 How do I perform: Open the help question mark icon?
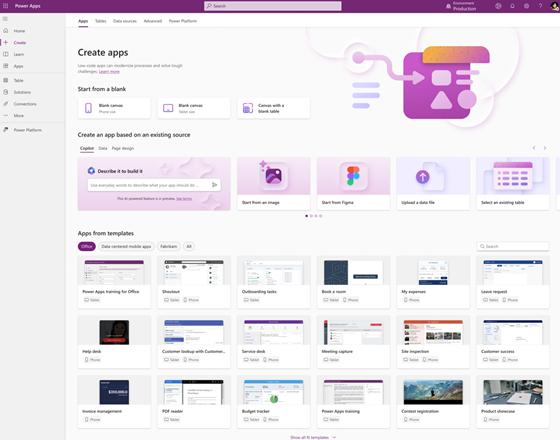540,6
